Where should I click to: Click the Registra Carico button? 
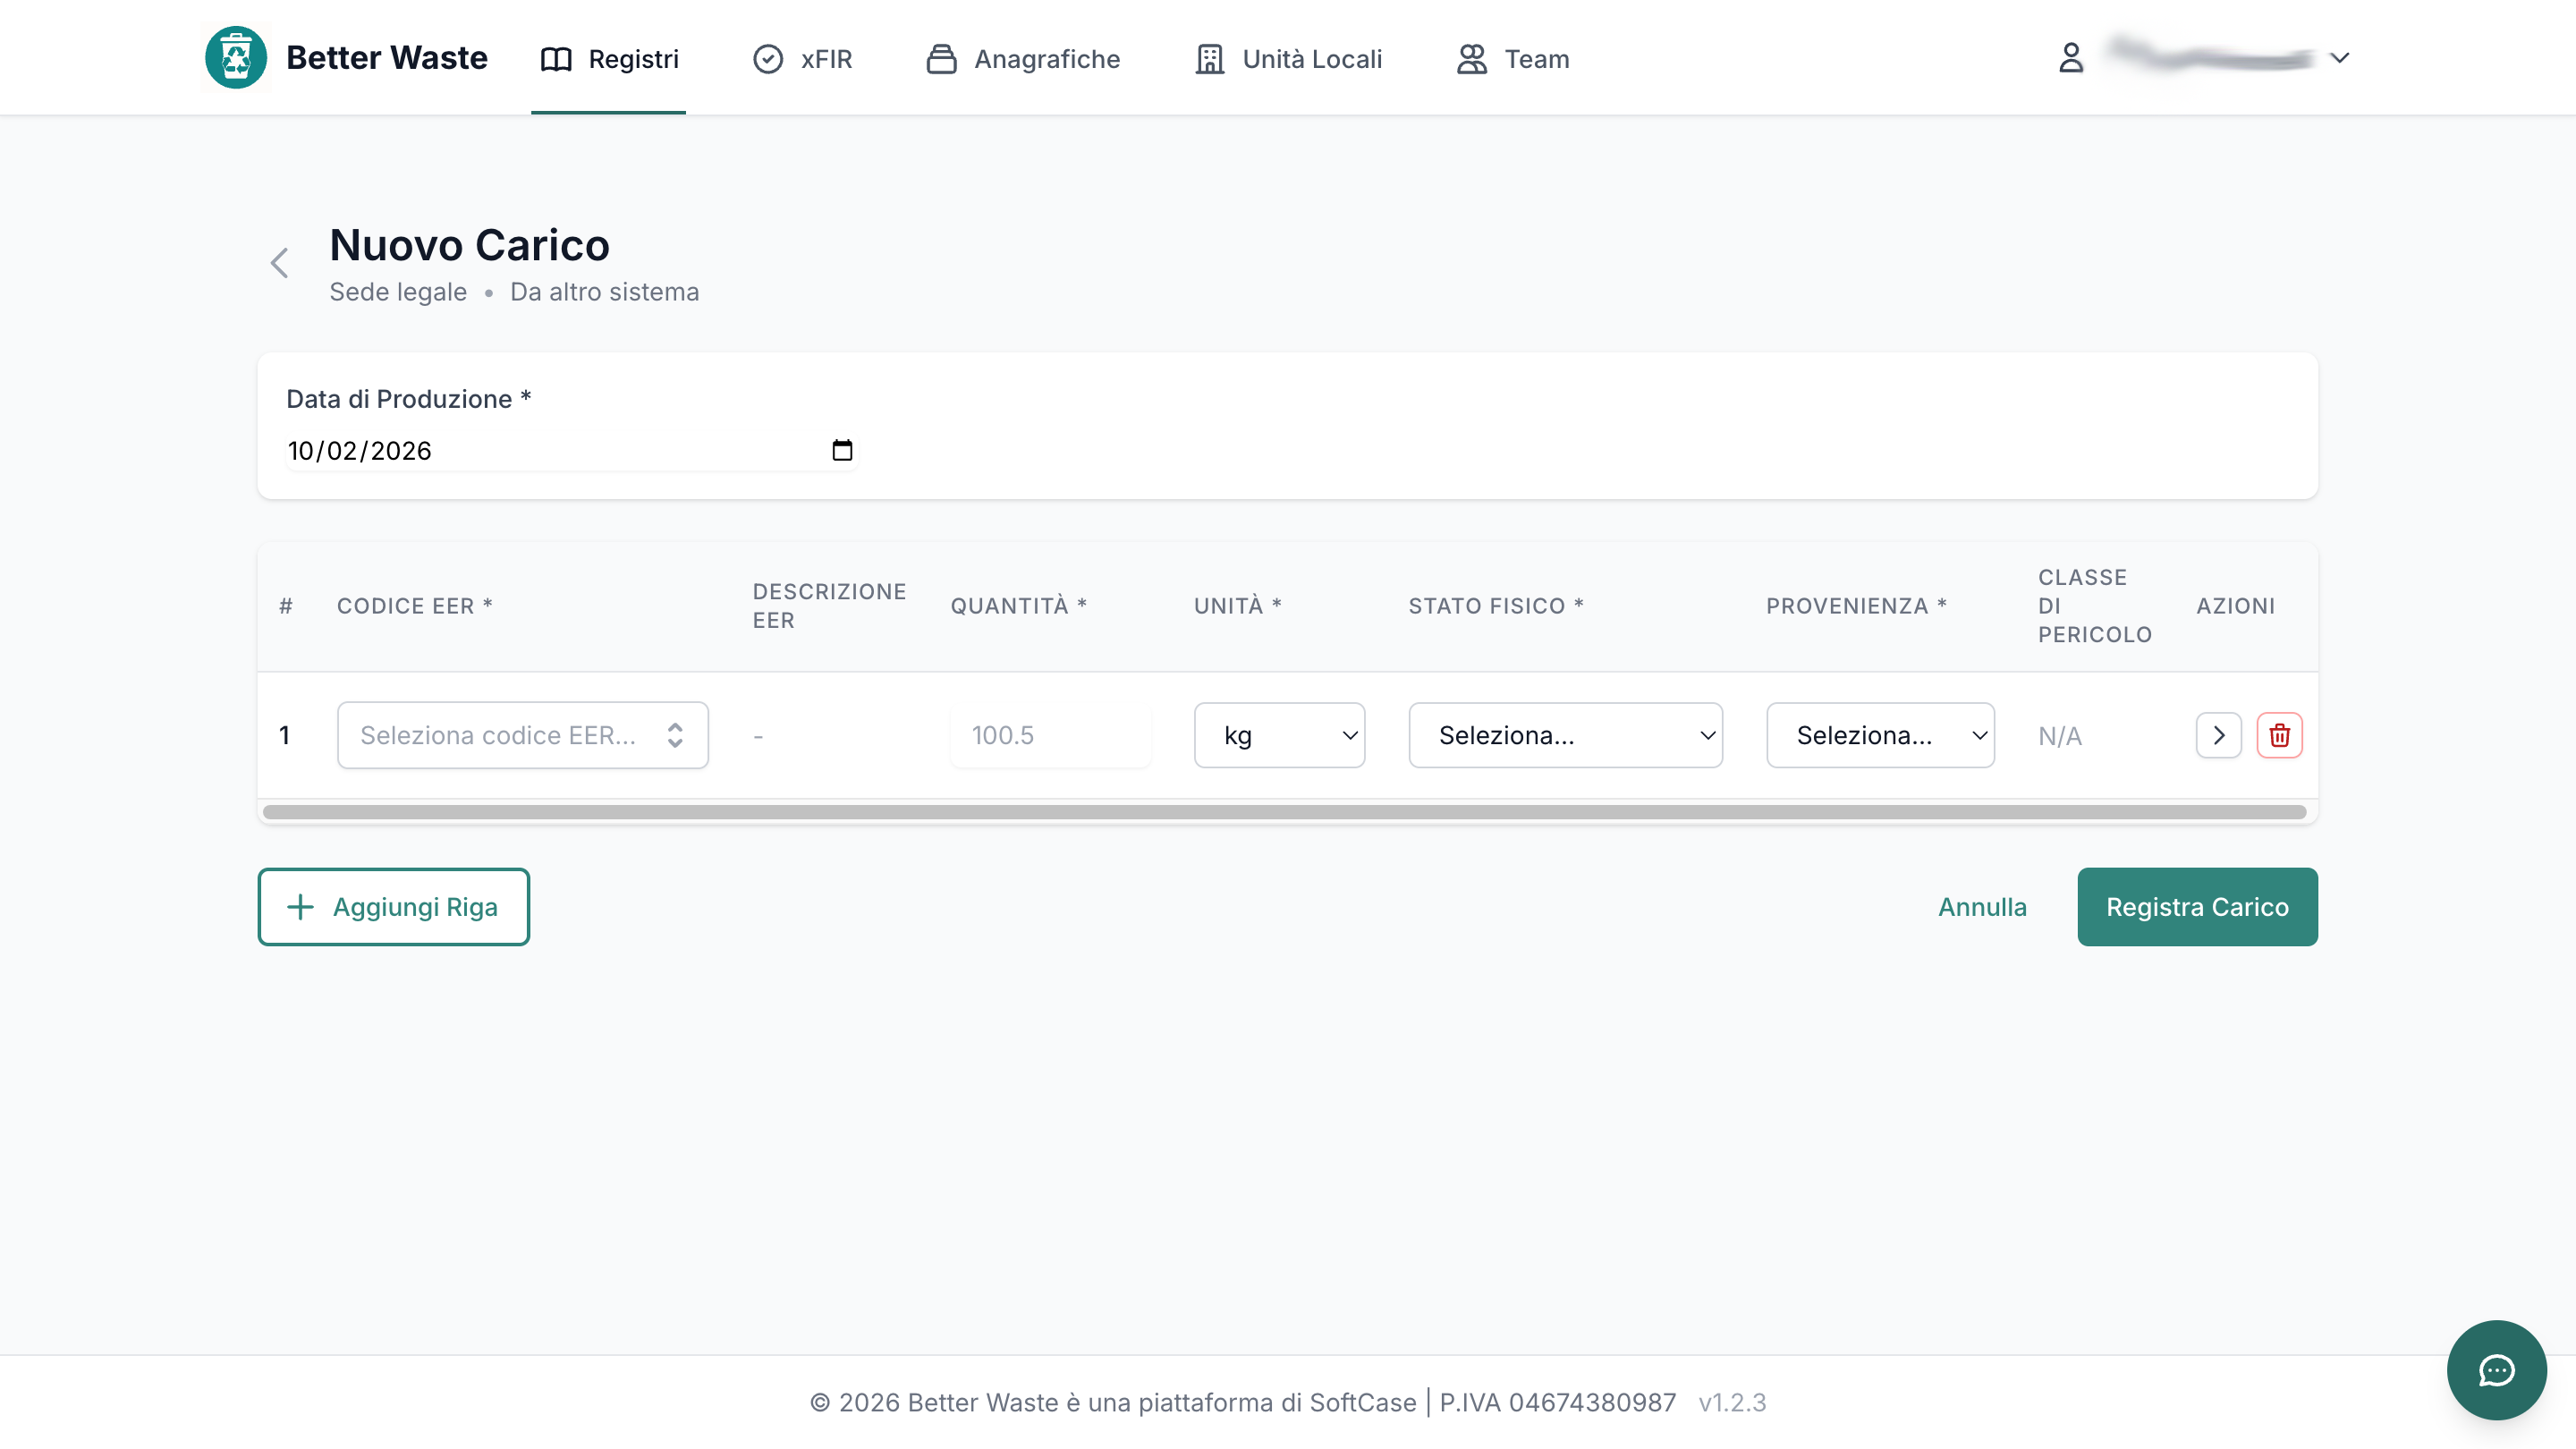2197,907
